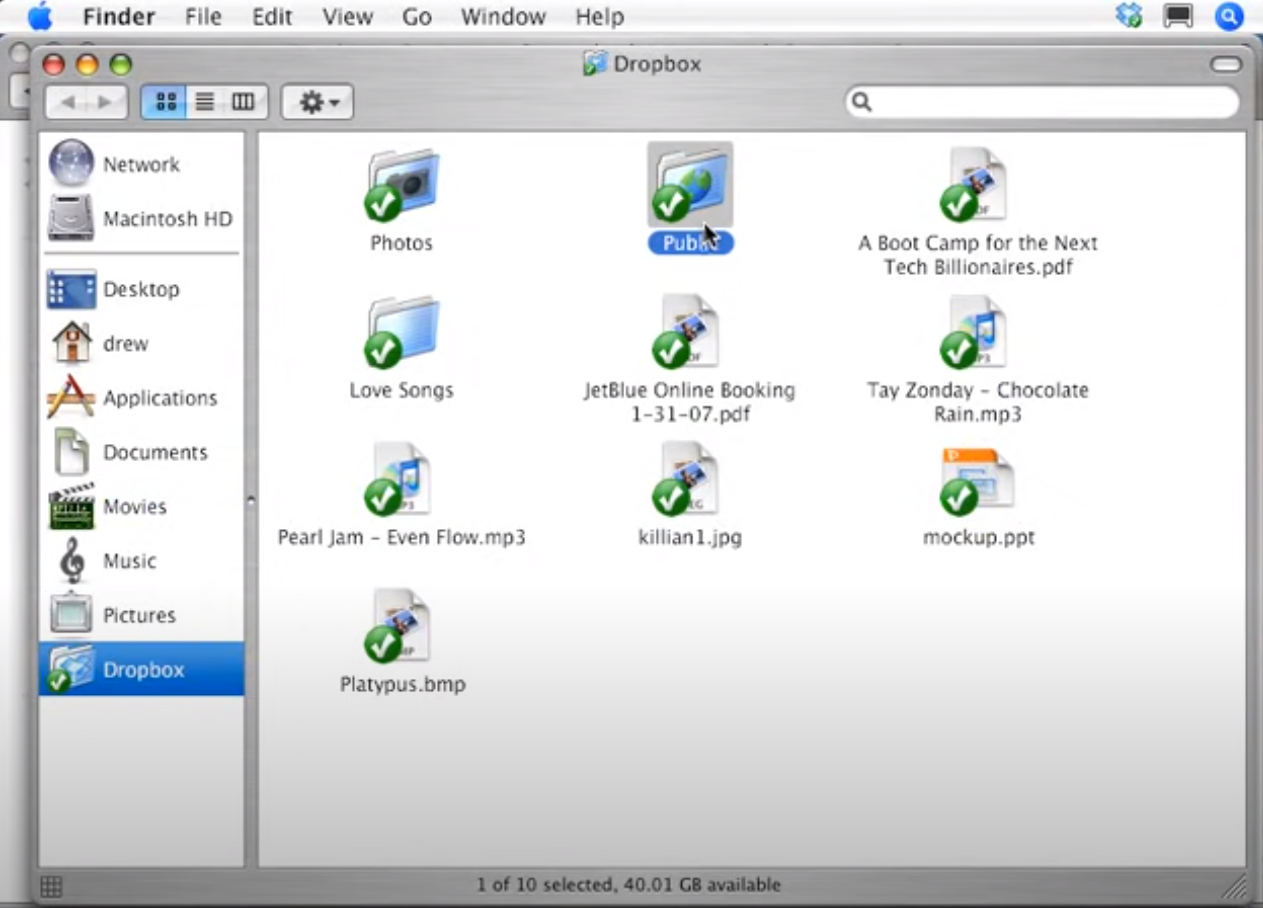Open Movies in the sidebar

pyautogui.click(x=141, y=506)
